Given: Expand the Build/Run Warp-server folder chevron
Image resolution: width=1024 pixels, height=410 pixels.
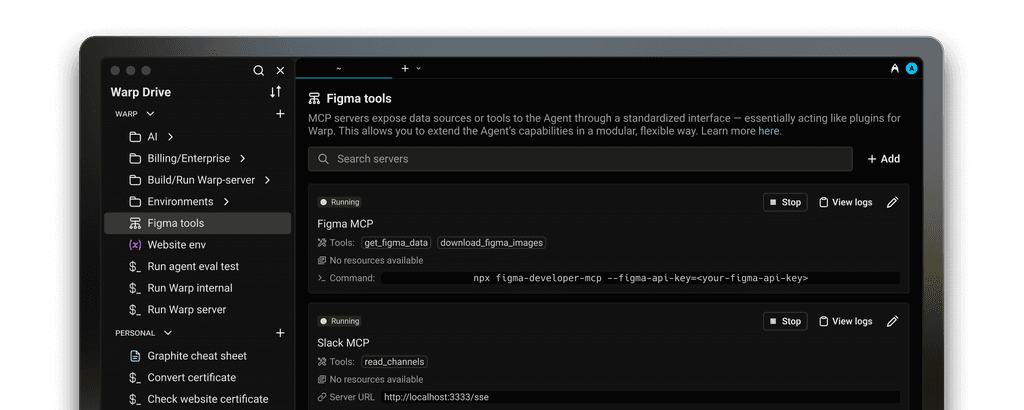Looking at the screenshot, I should (267, 180).
